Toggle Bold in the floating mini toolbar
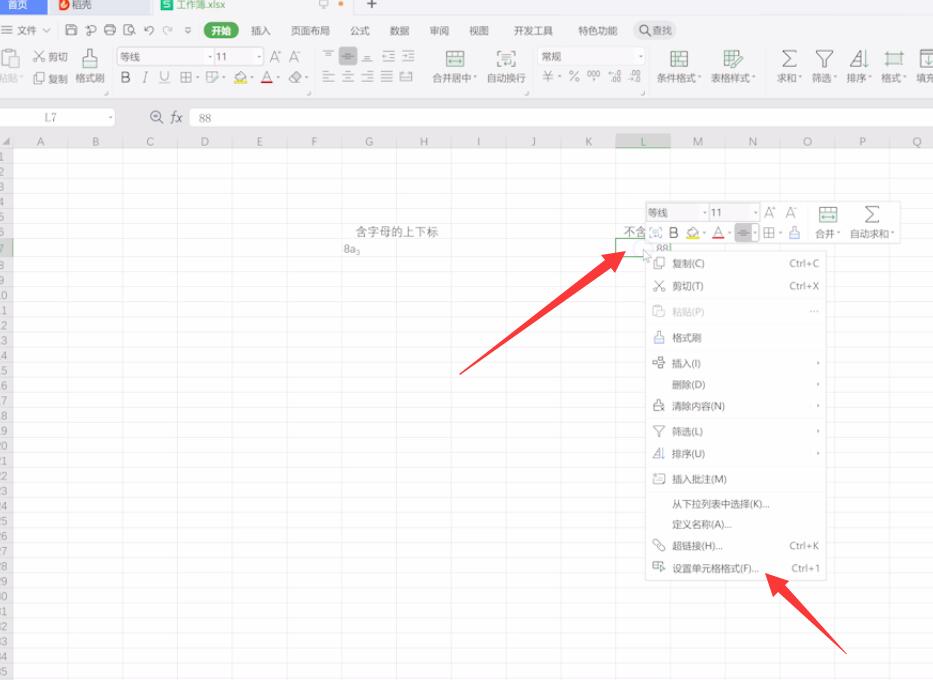Screen dimensions: 933x680 point(674,233)
